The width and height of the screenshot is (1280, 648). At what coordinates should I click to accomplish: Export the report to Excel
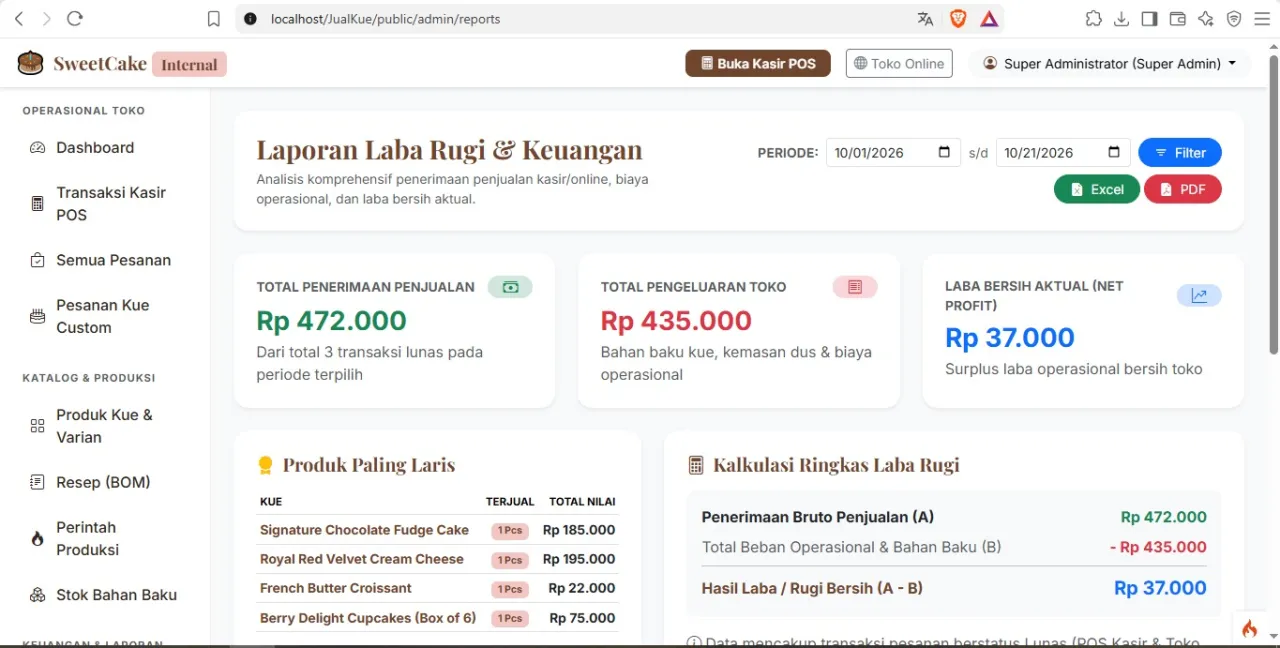tap(1097, 189)
